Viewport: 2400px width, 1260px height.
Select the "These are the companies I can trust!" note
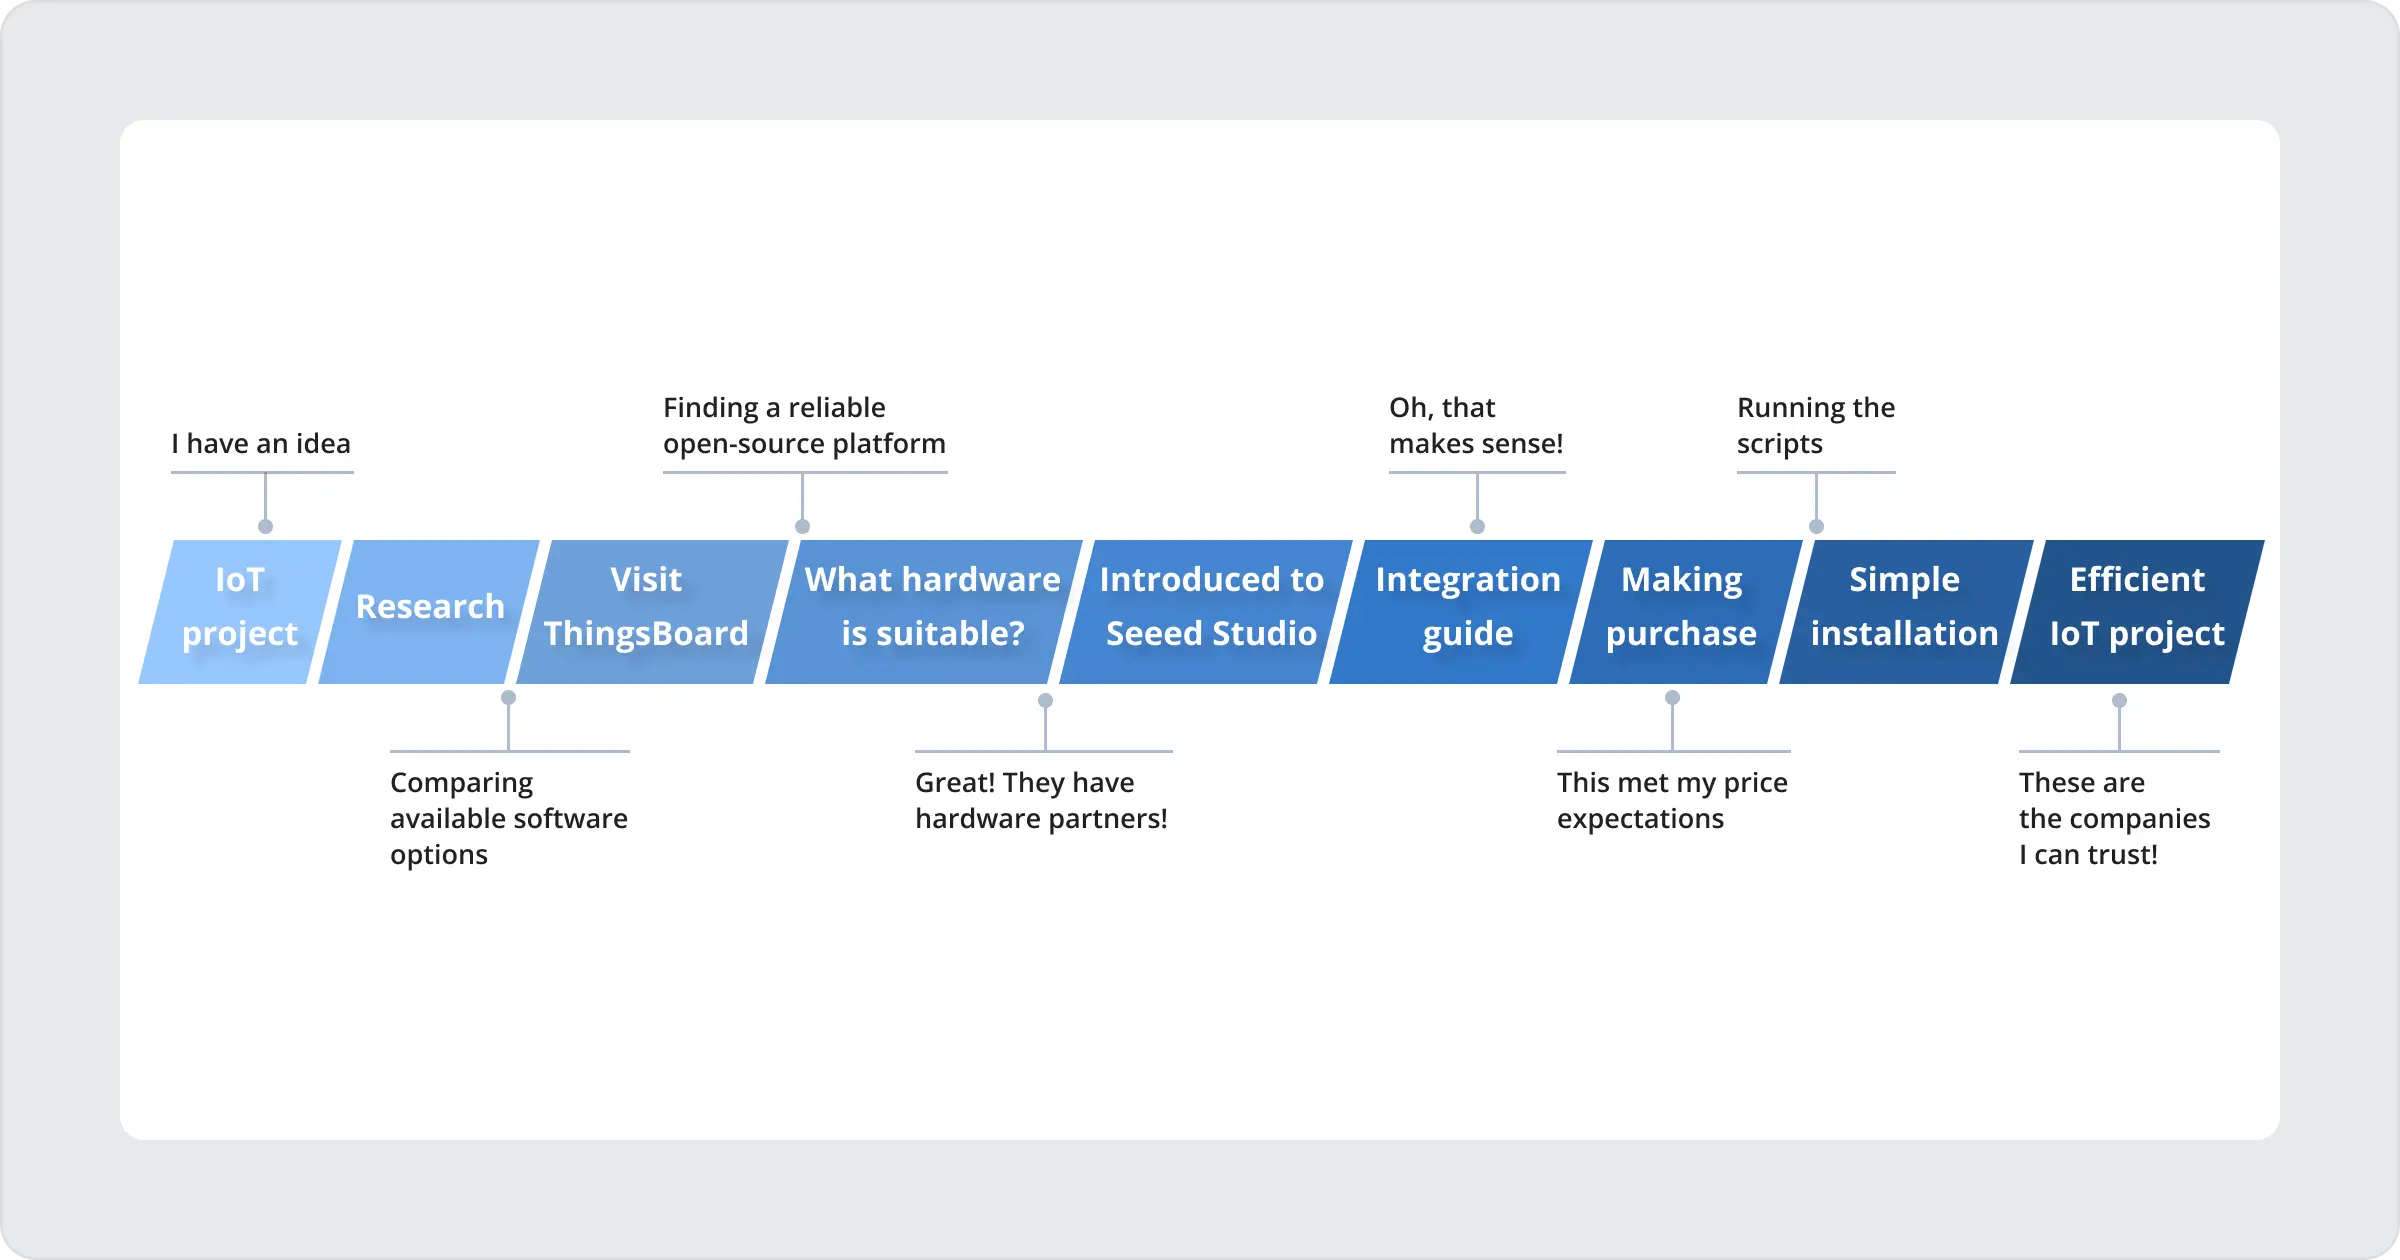2114,818
